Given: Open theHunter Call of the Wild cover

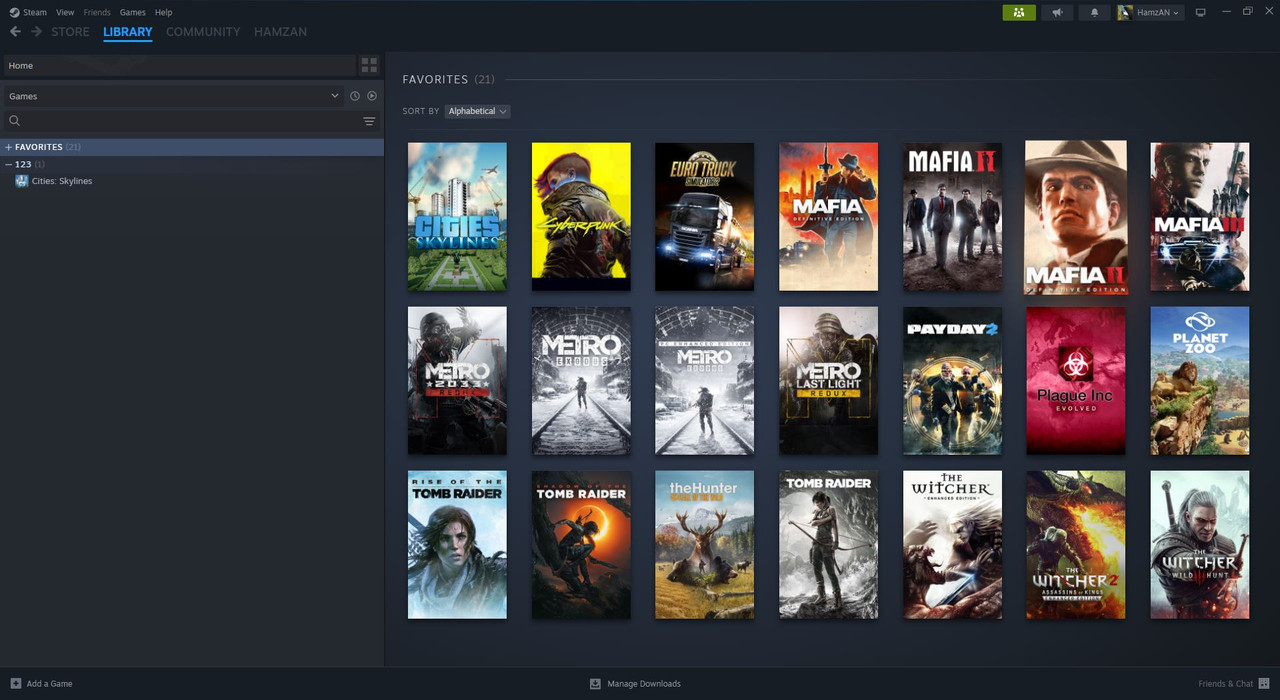Looking at the screenshot, I should pos(704,545).
